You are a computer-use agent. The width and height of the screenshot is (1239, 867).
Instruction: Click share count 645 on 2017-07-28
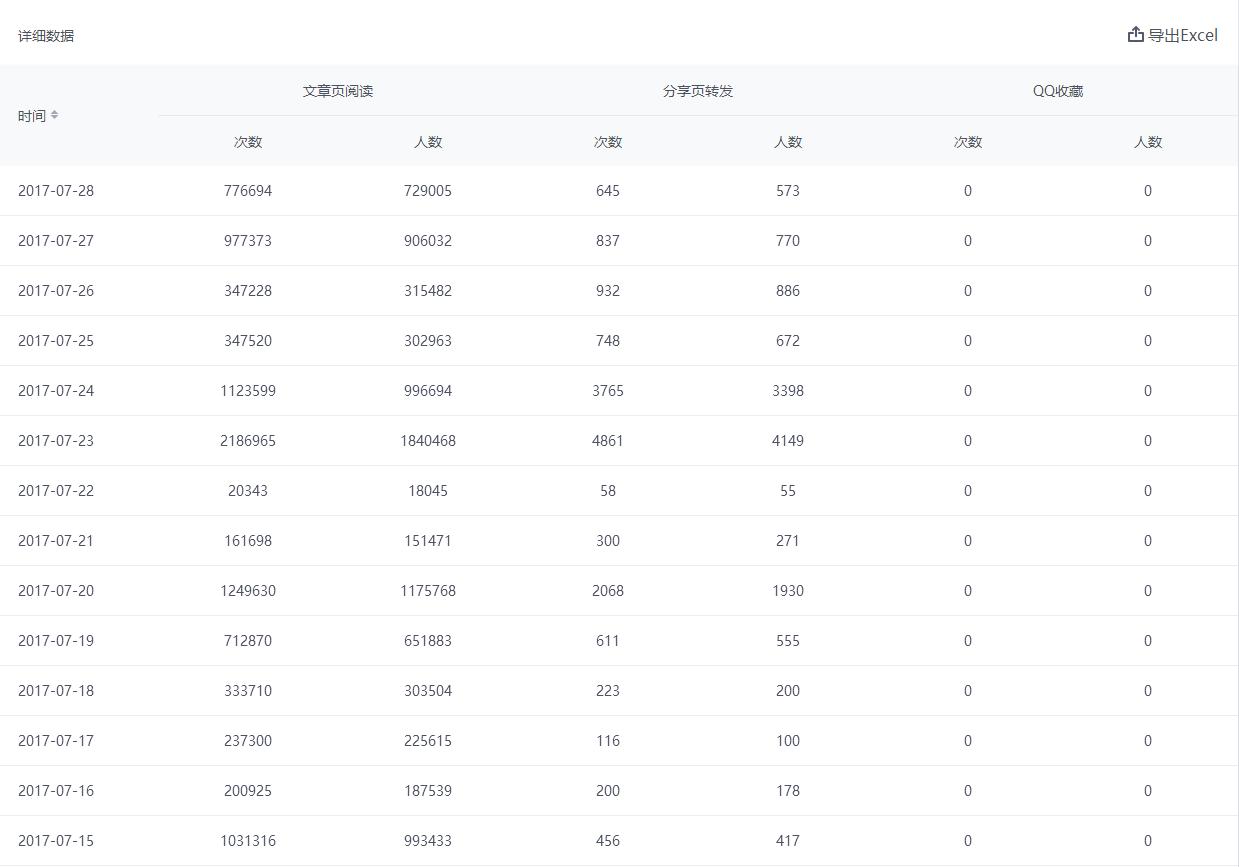click(x=608, y=191)
